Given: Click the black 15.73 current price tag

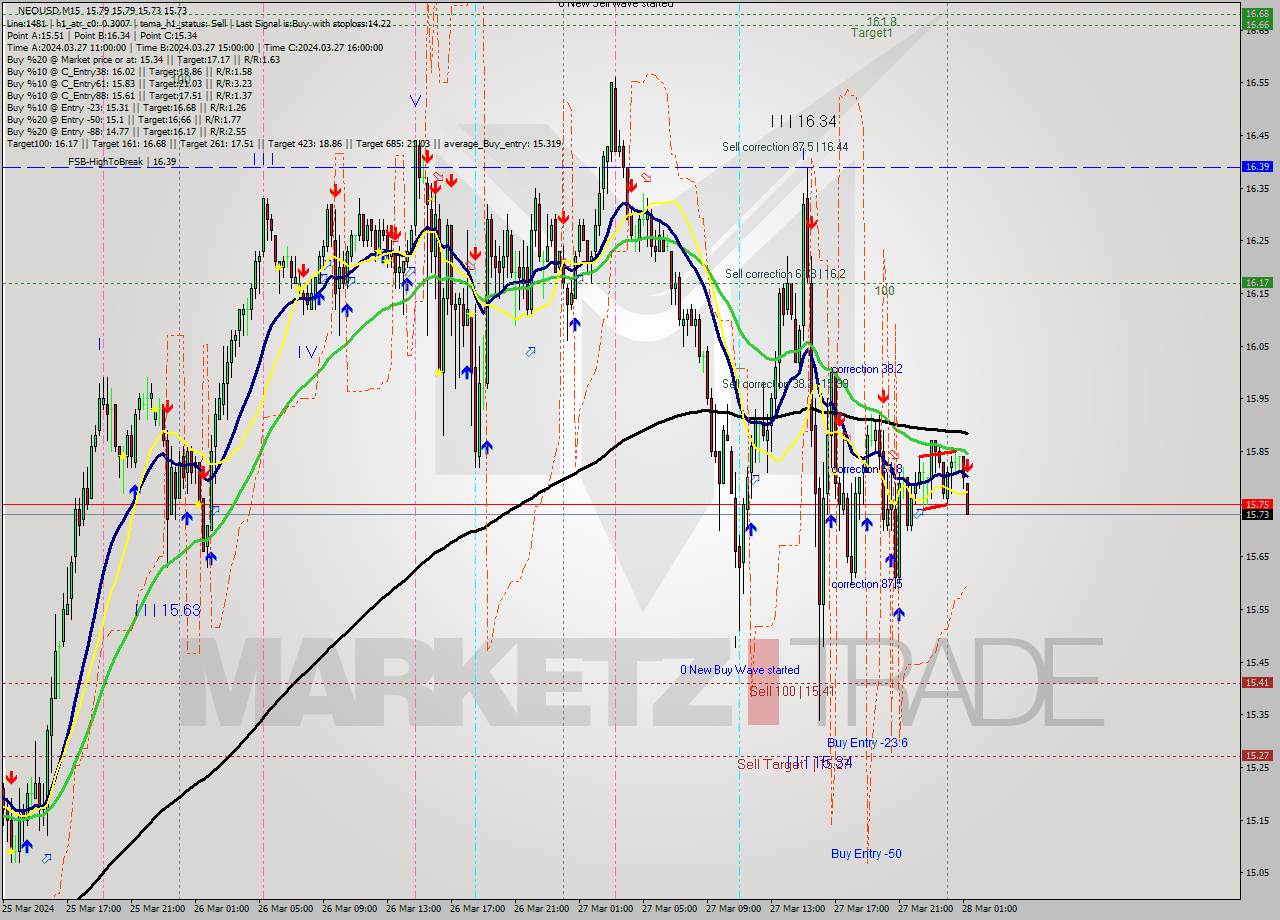Looking at the screenshot, I should [x=1257, y=514].
